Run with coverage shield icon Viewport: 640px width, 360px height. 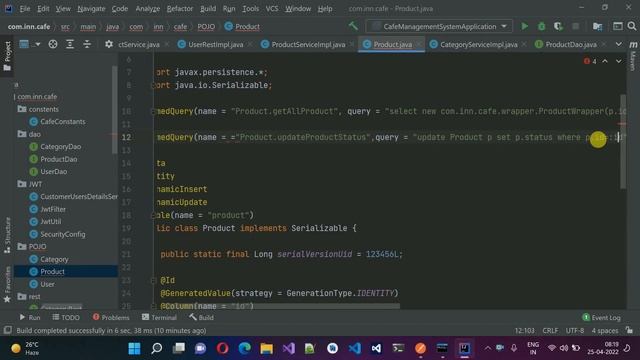click(x=558, y=27)
